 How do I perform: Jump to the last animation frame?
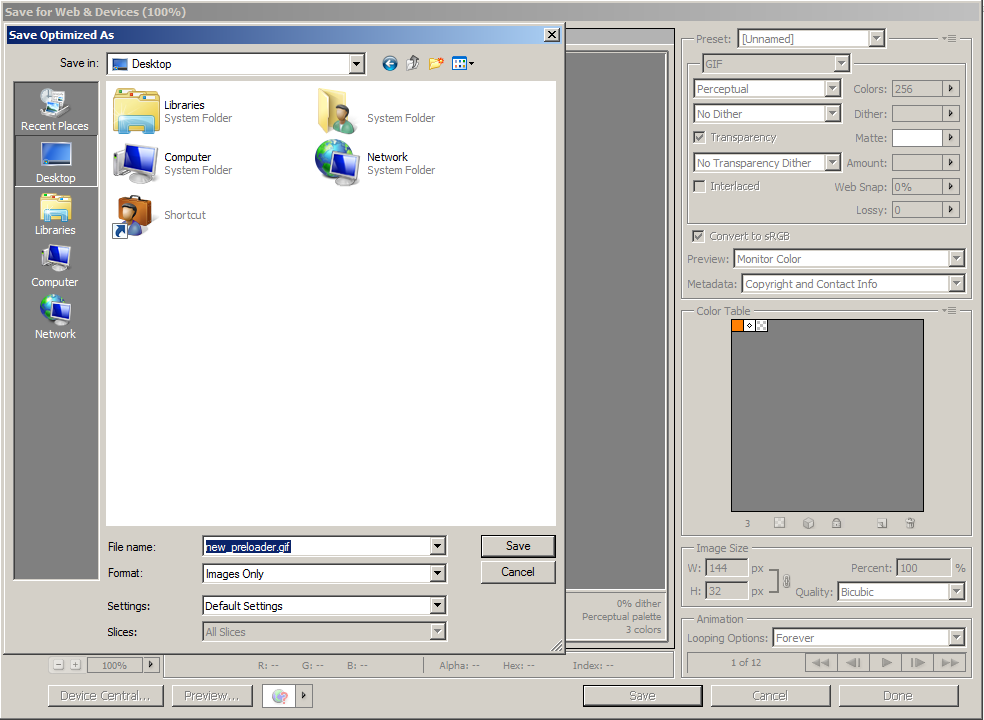(949, 662)
